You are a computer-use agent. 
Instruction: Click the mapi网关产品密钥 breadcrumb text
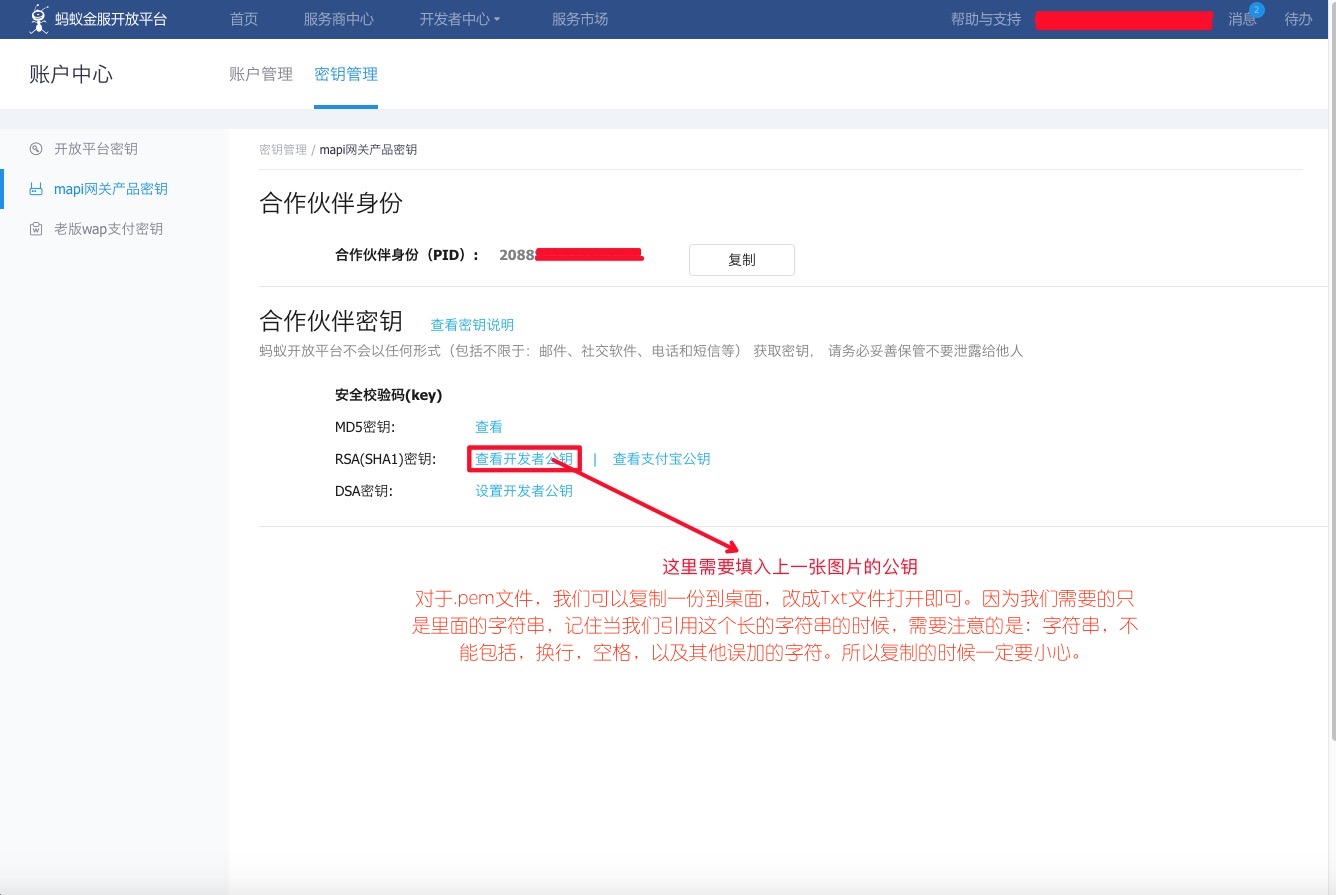(368, 150)
